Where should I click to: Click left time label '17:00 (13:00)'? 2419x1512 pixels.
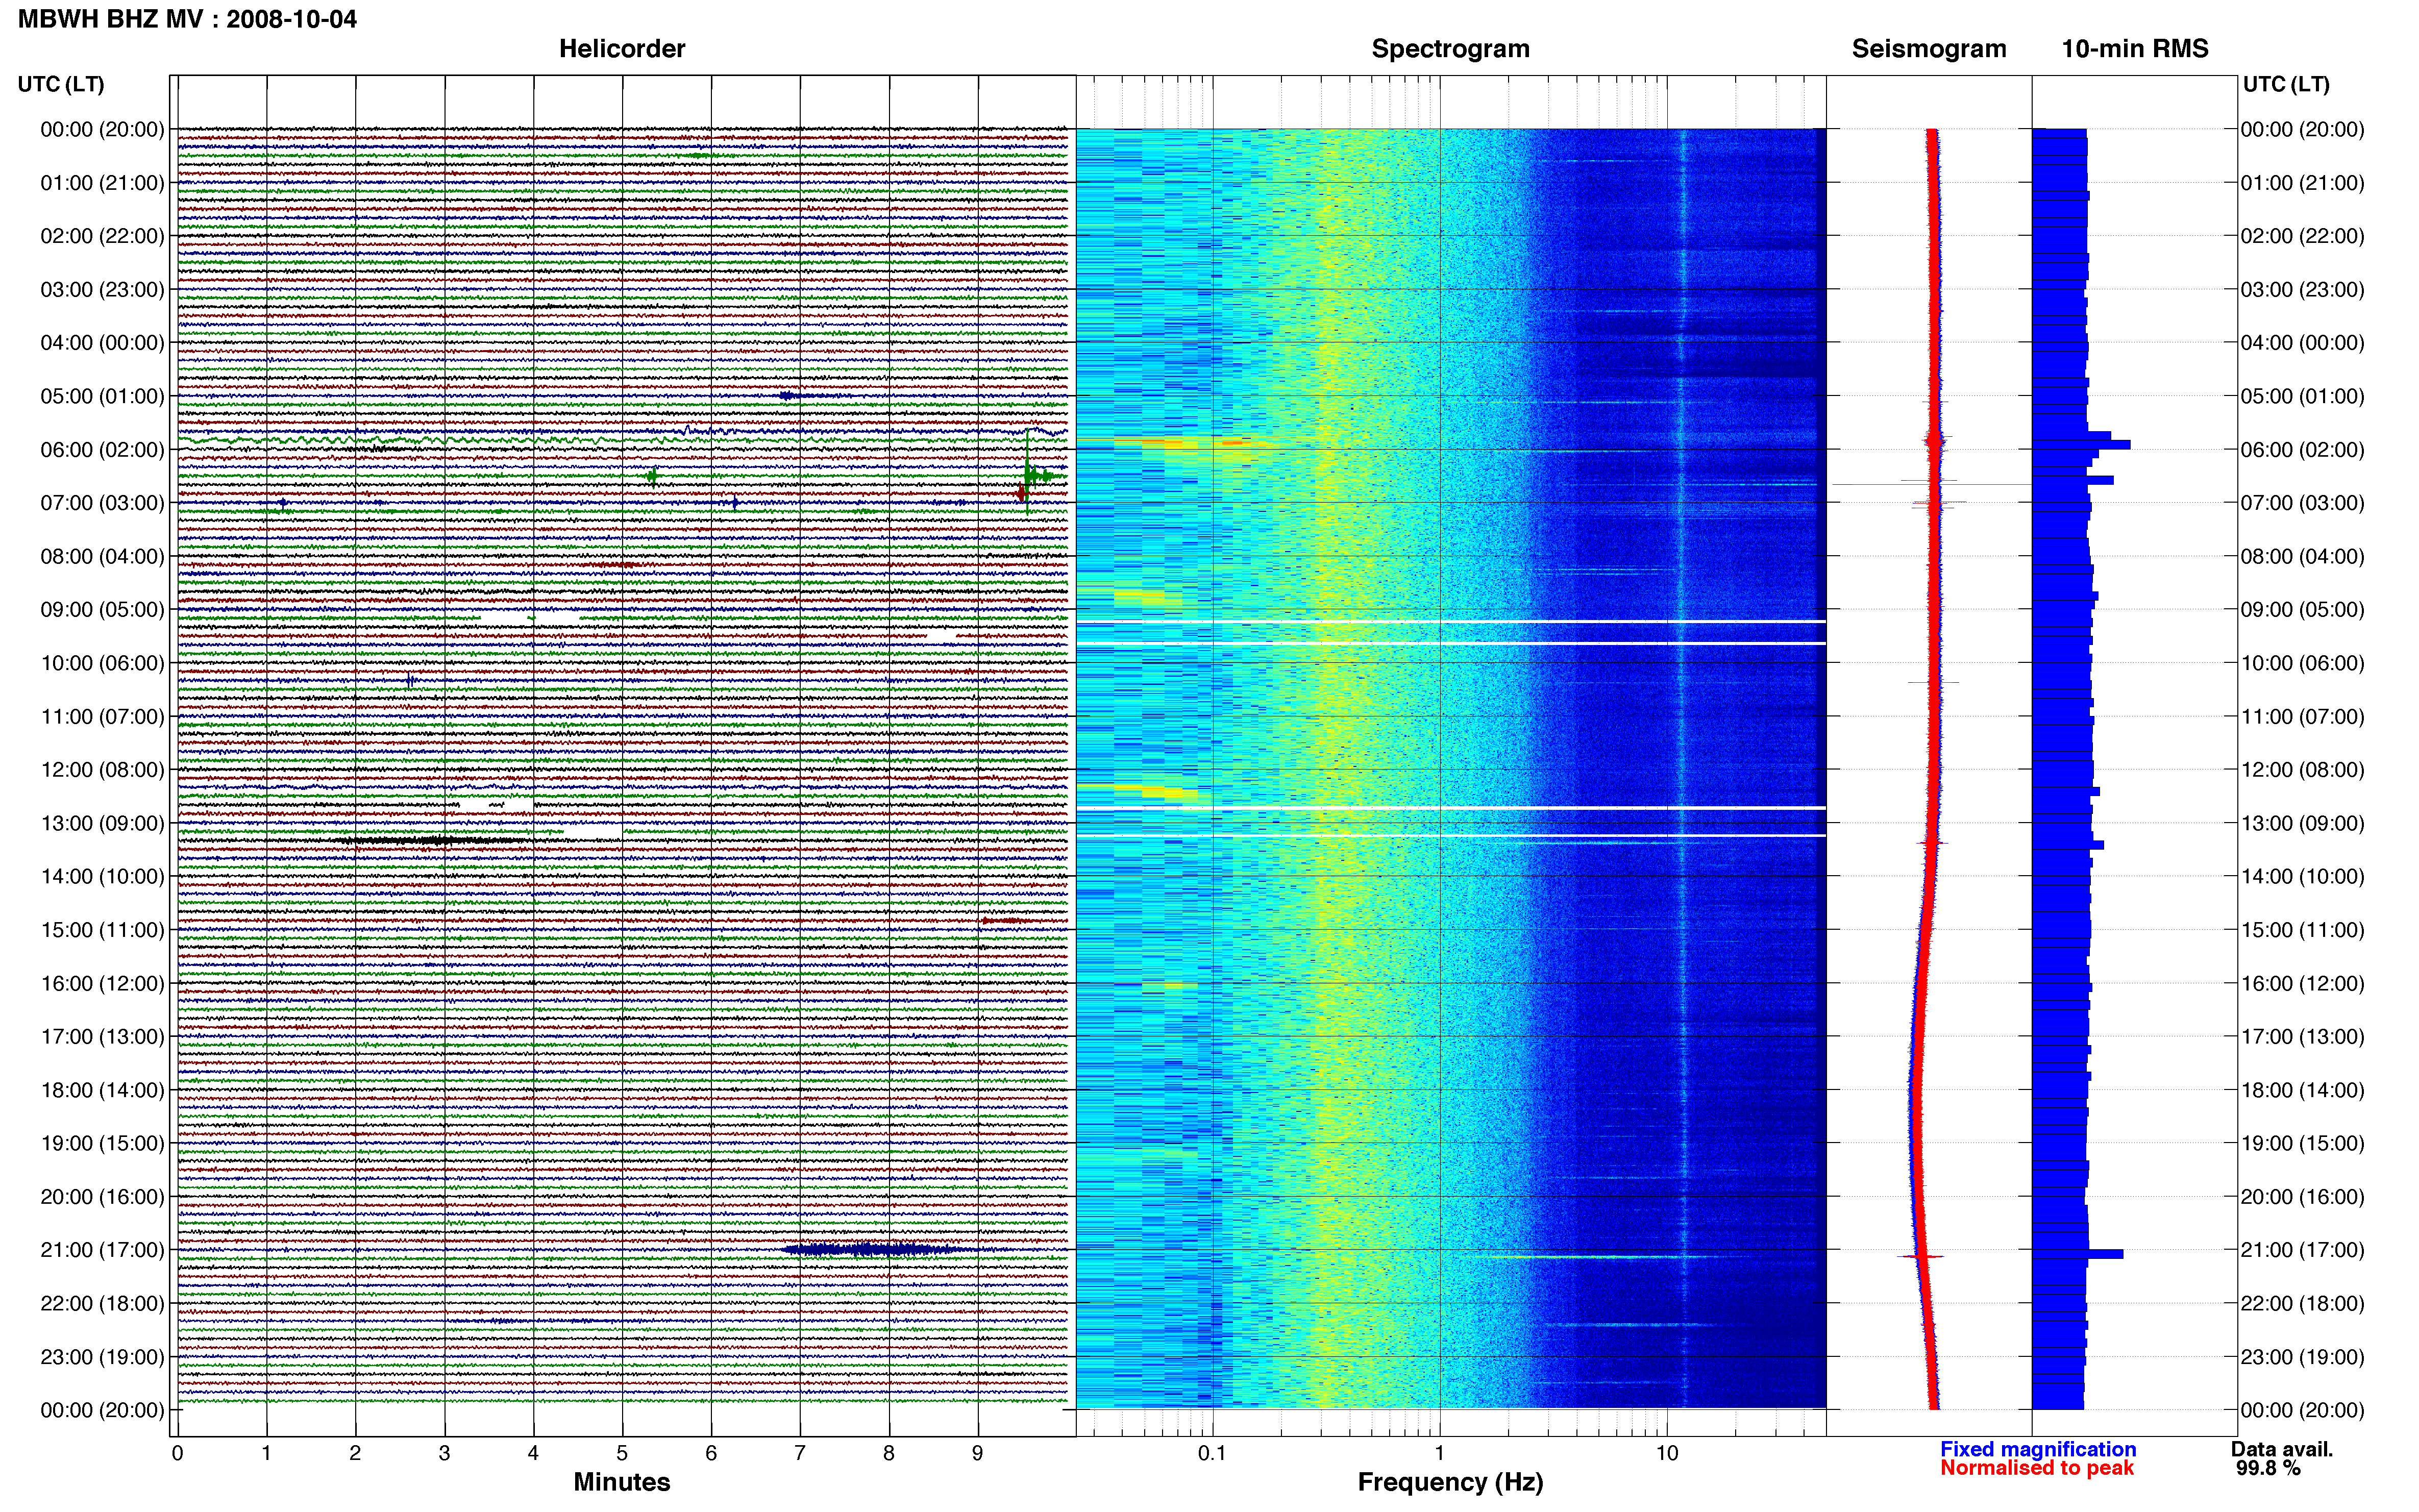[x=102, y=1036]
